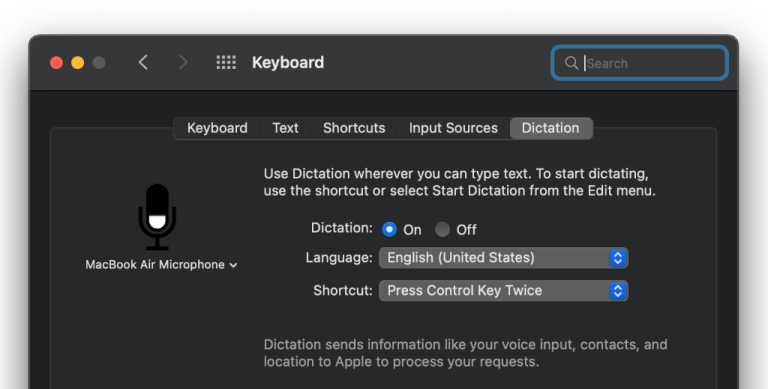Open the Shortcut dropdown Press Control Key Twice
Viewport: 768px width, 389px height.
(x=504, y=291)
